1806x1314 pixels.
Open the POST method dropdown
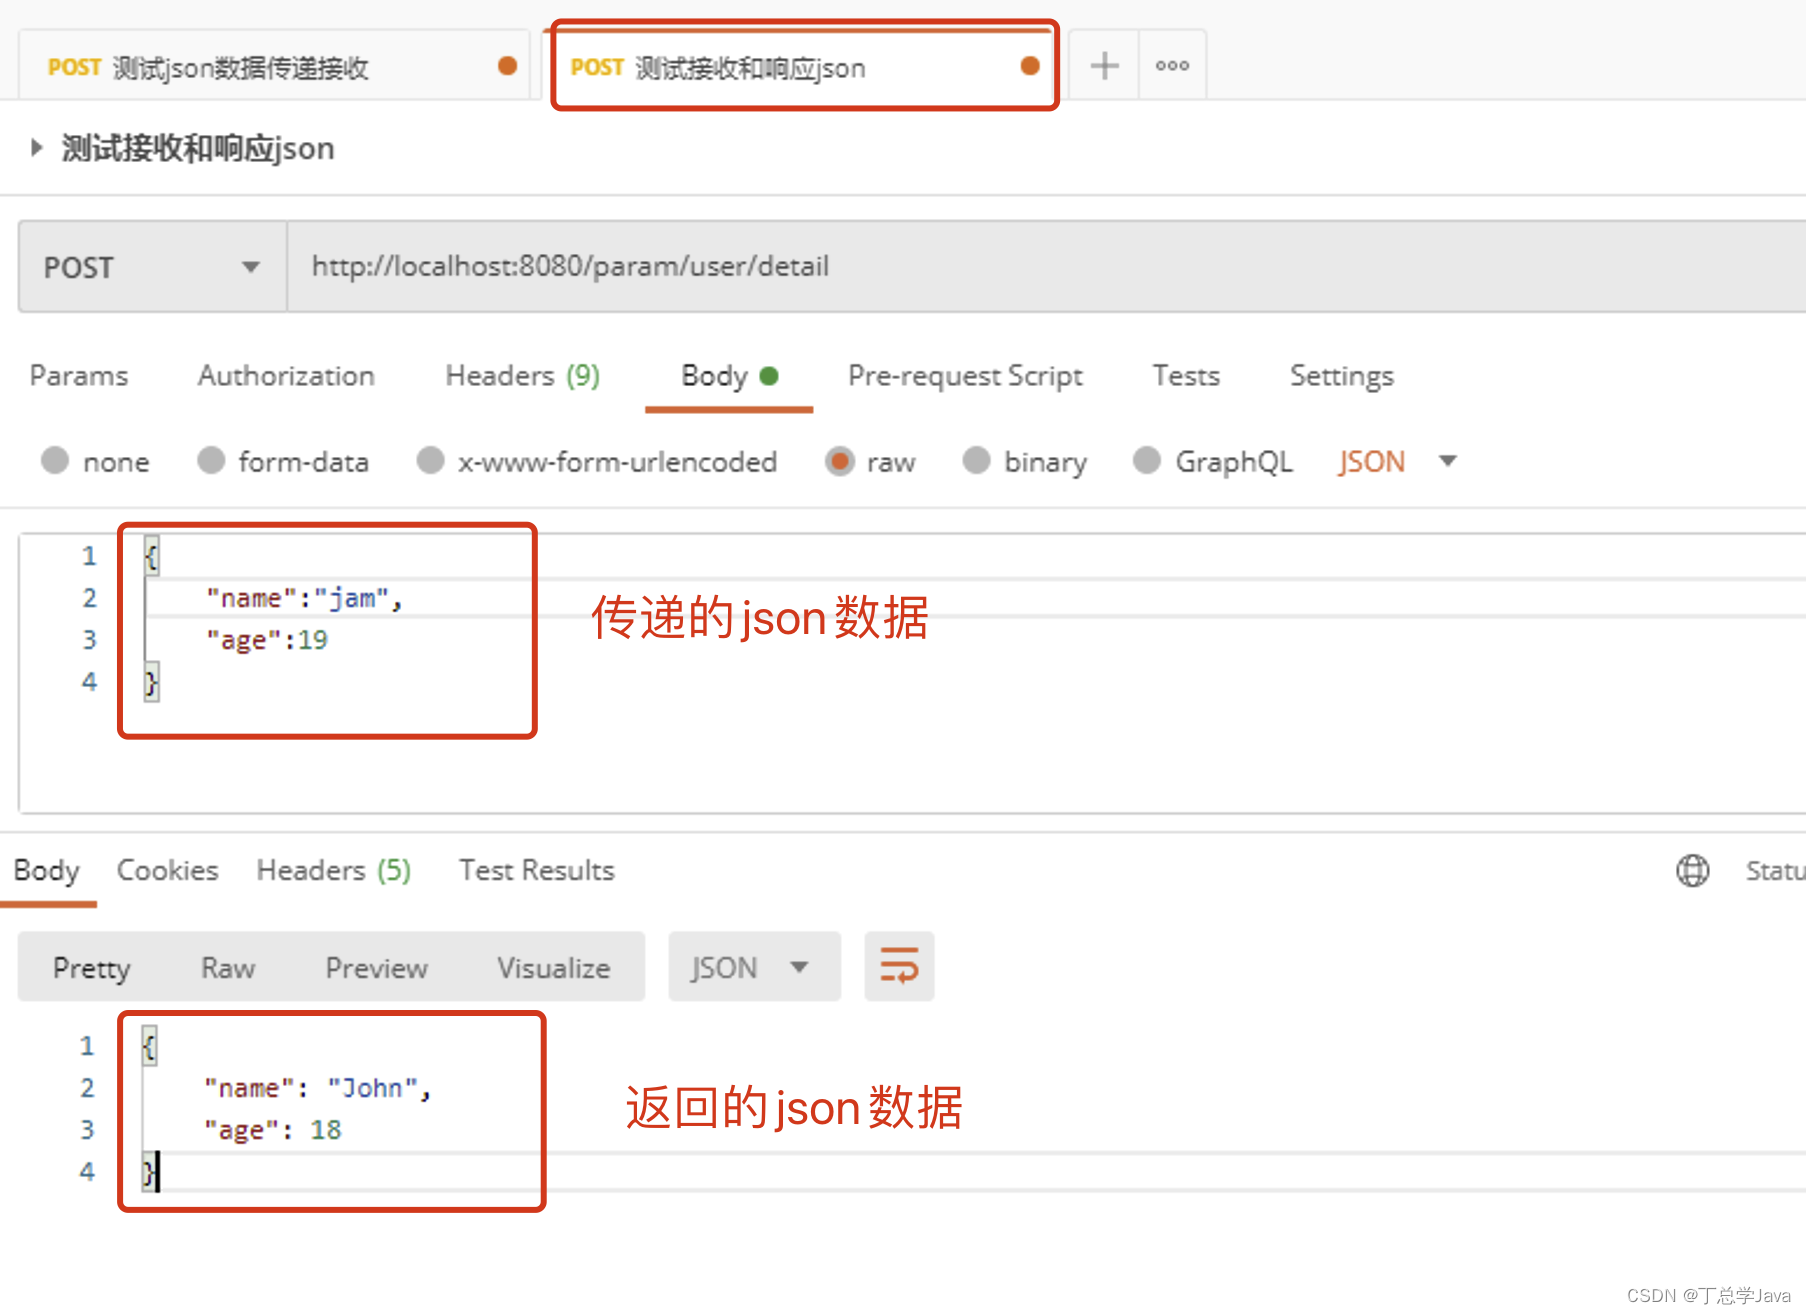[152, 267]
